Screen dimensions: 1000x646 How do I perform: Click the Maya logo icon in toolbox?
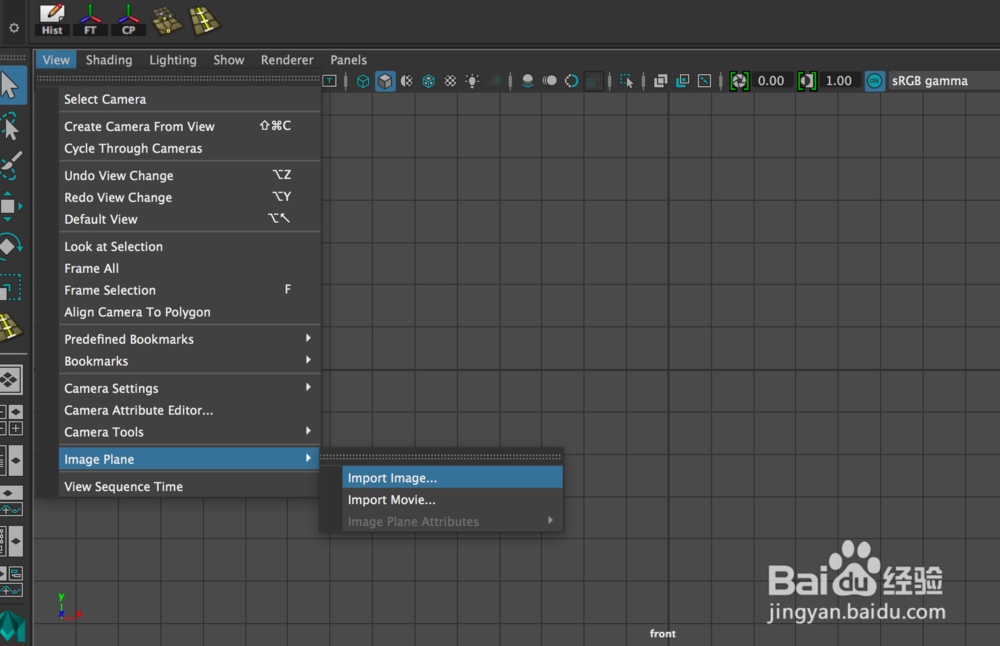coord(12,626)
